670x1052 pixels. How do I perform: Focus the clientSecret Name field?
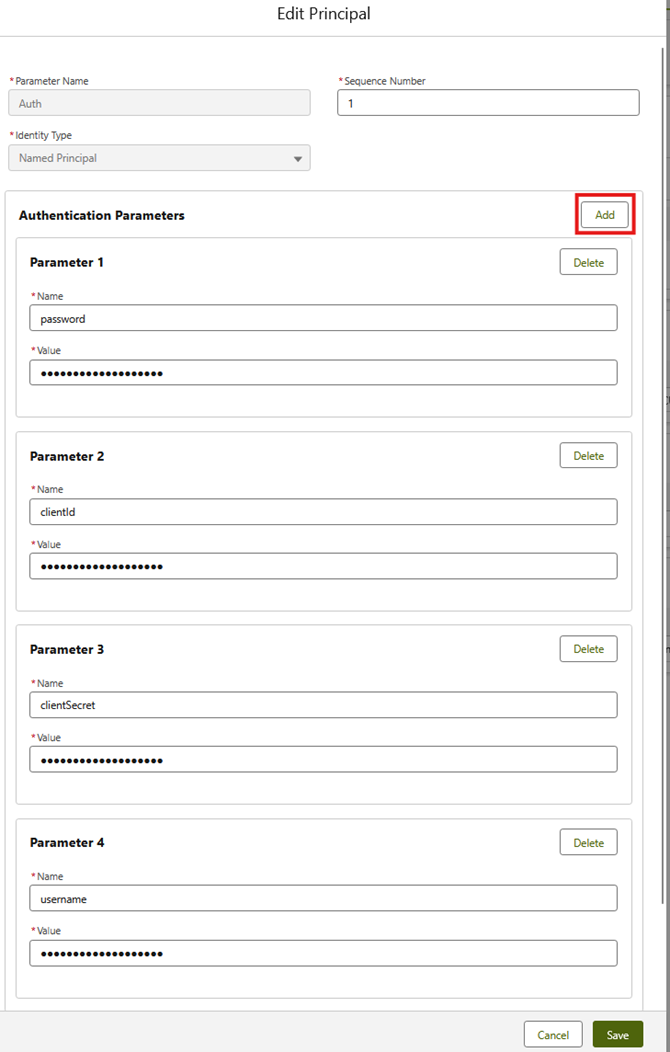point(323,705)
